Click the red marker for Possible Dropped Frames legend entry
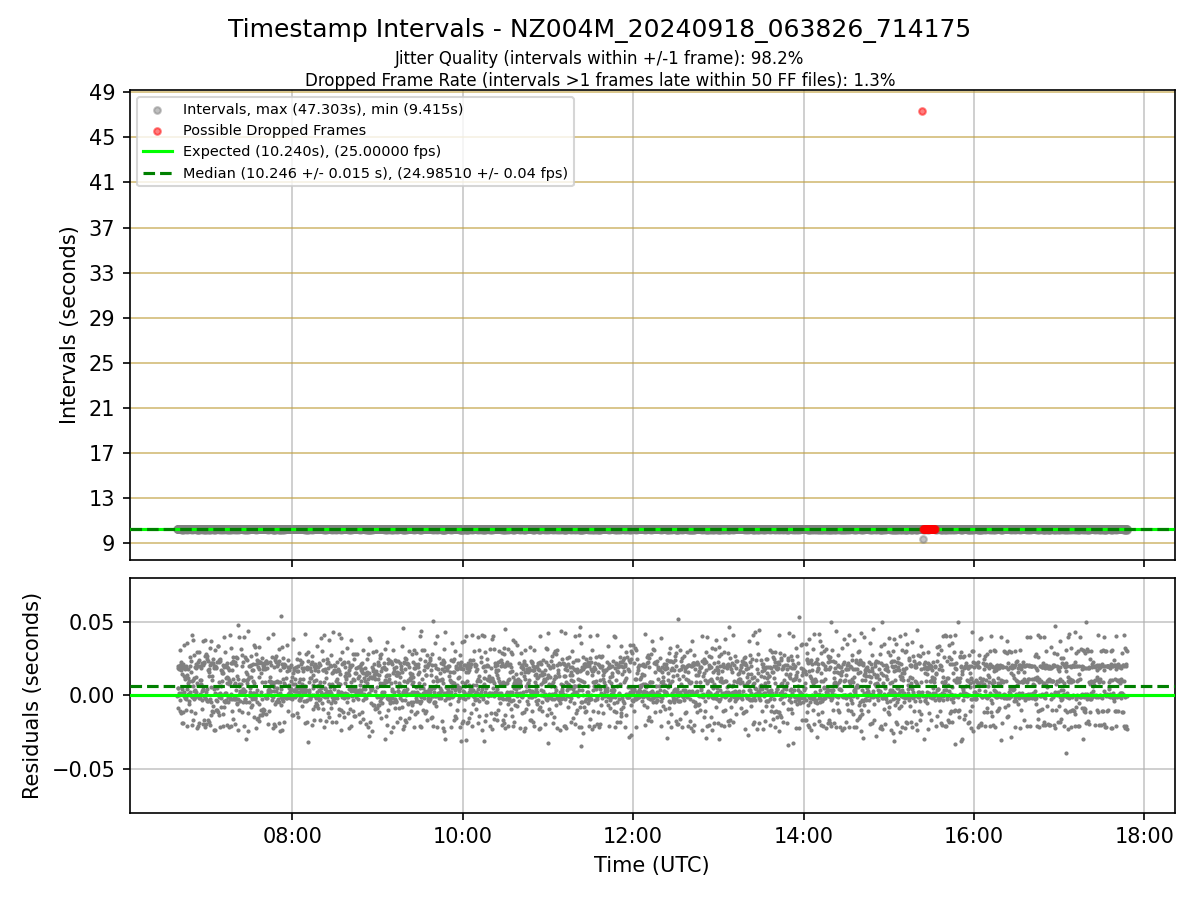Viewport: 1200px width, 900px height. pyautogui.click(x=157, y=131)
